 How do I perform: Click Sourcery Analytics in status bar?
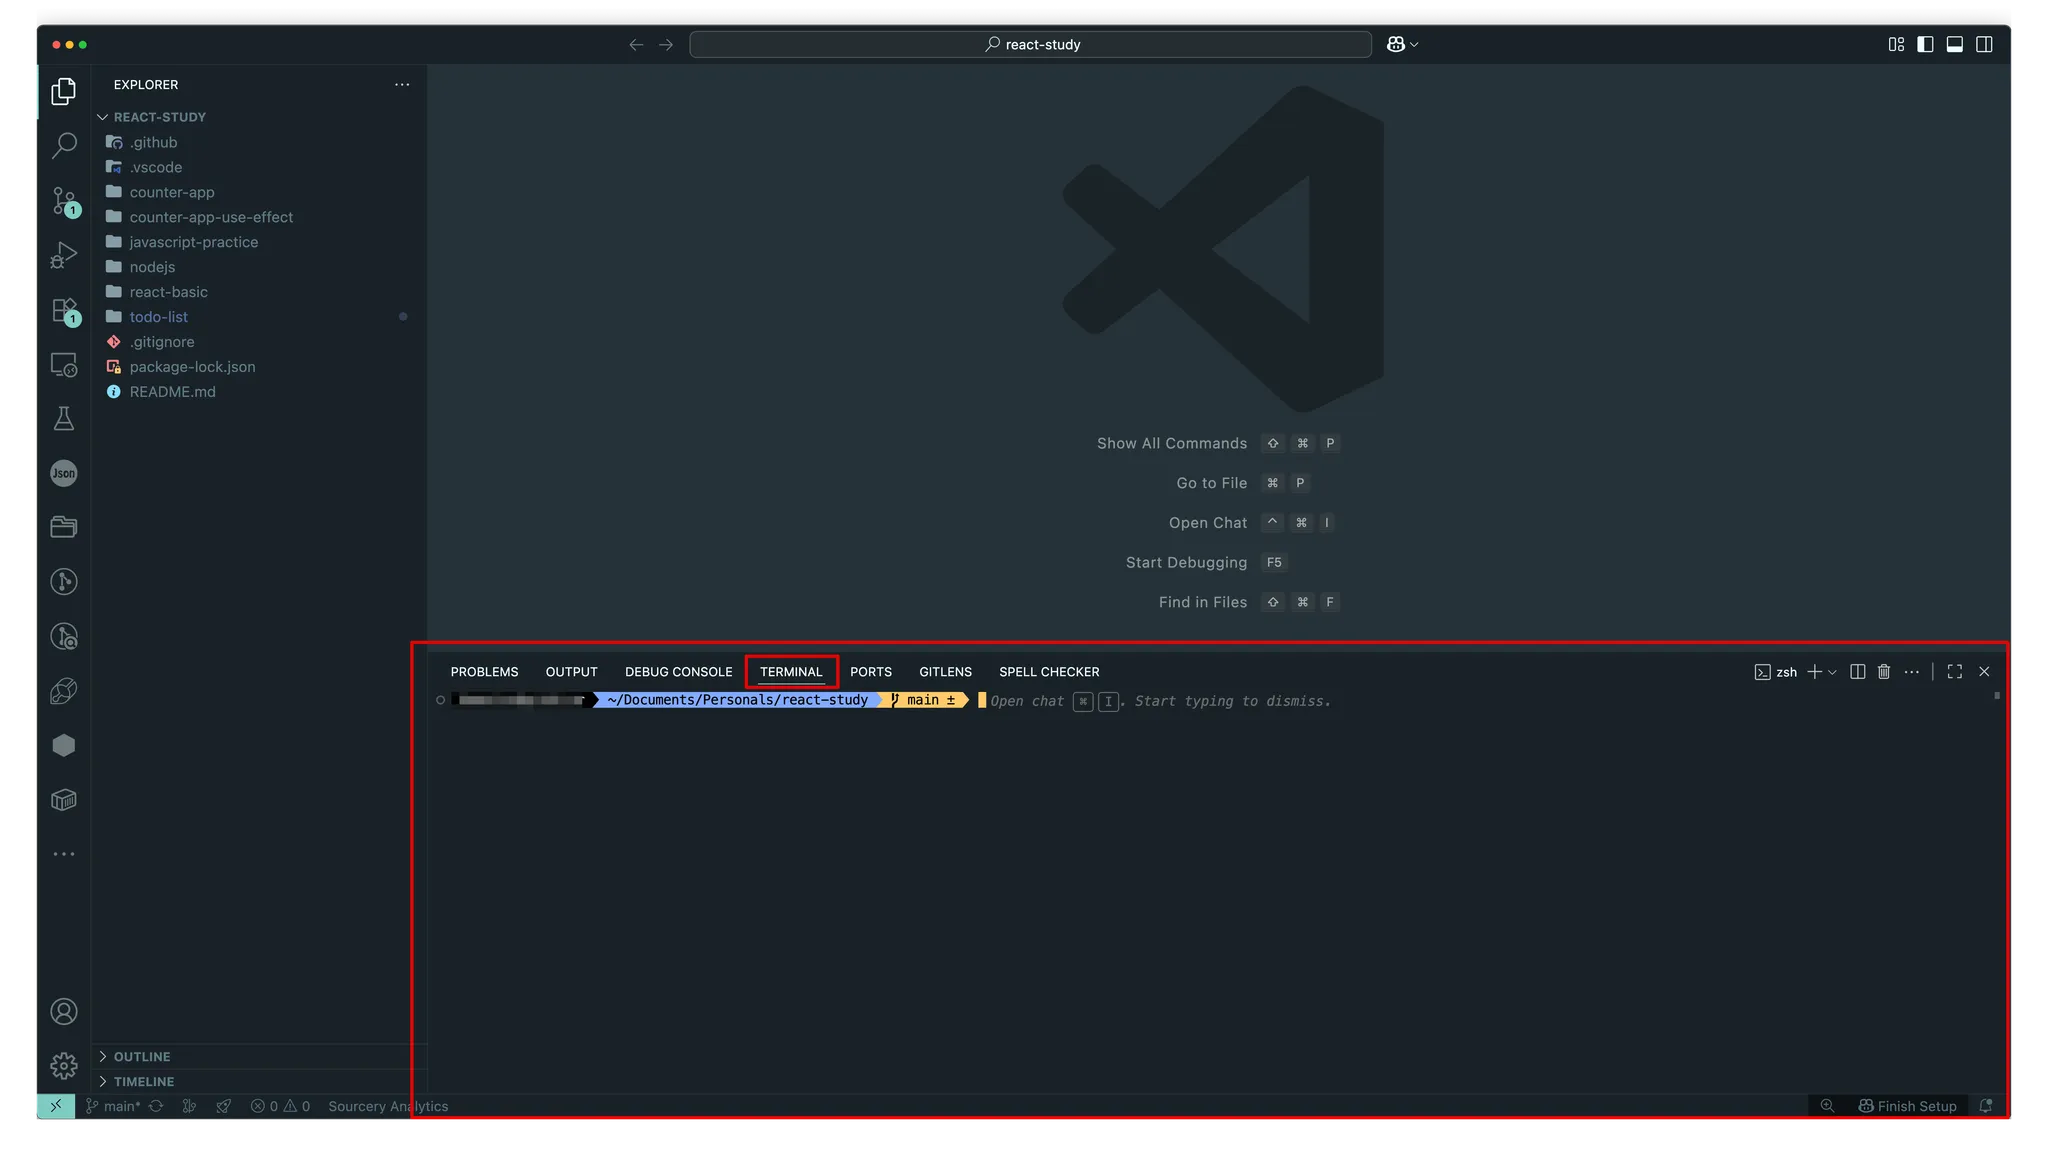[x=388, y=1106]
